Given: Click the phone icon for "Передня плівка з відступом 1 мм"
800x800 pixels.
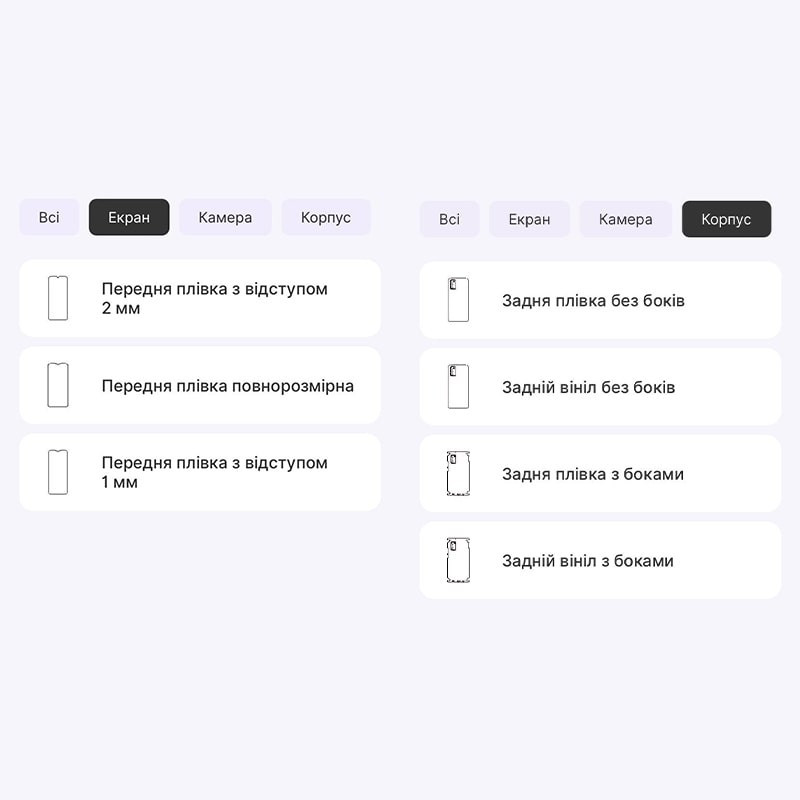Looking at the screenshot, I should [58, 472].
